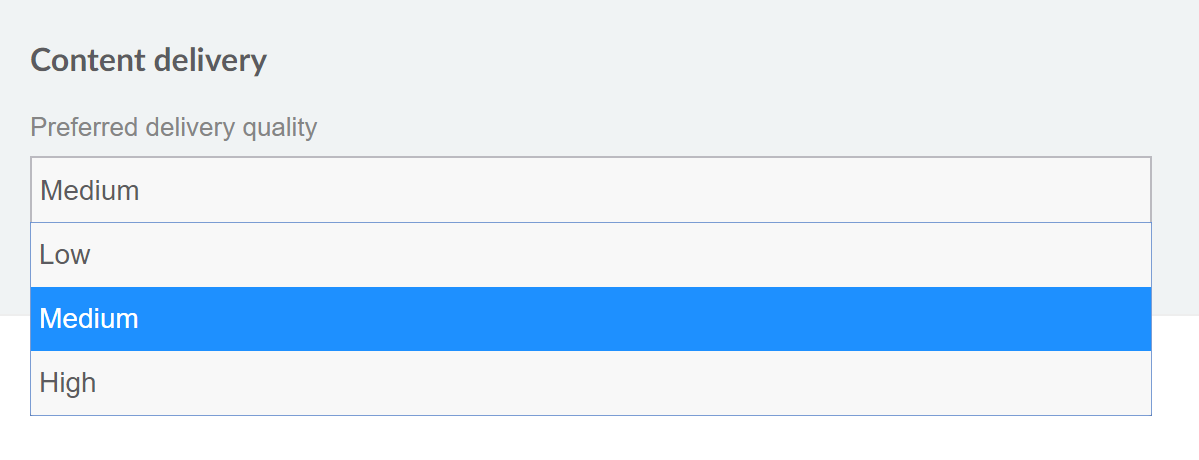
Task: Click the blue-highlighted Medium list entry
Action: [x=590, y=319]
